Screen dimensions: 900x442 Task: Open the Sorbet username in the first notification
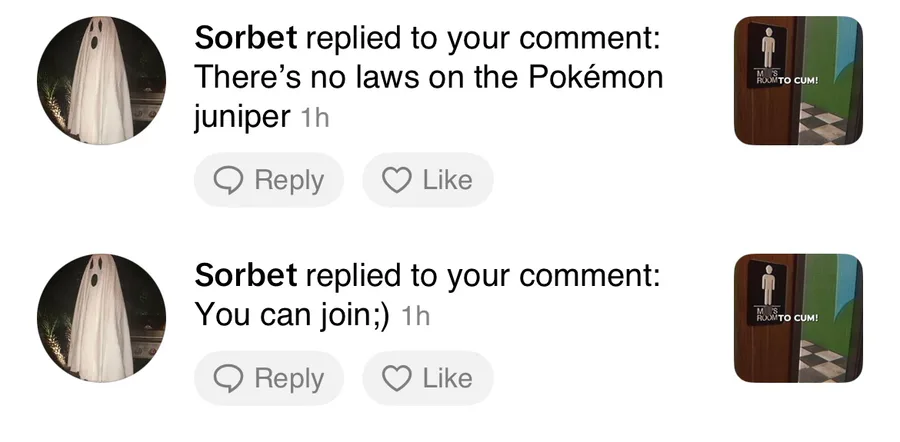tap(246, 38)
